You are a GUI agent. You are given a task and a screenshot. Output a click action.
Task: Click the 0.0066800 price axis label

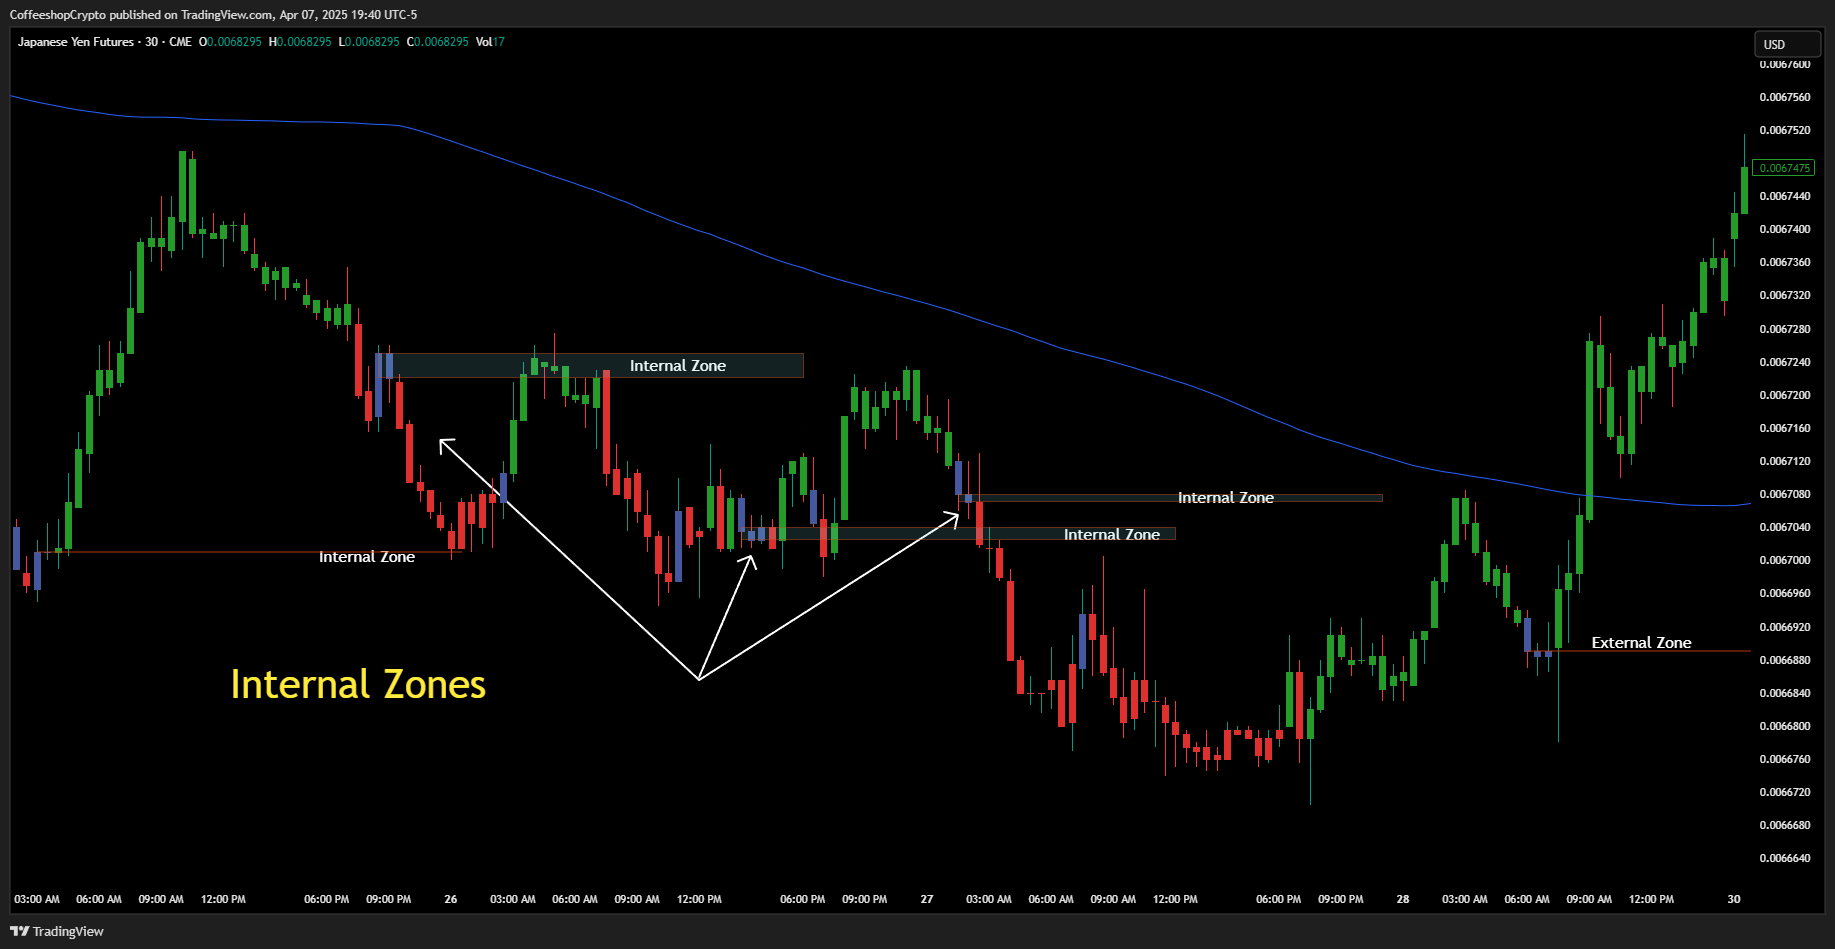click(x=1785, y=726)
